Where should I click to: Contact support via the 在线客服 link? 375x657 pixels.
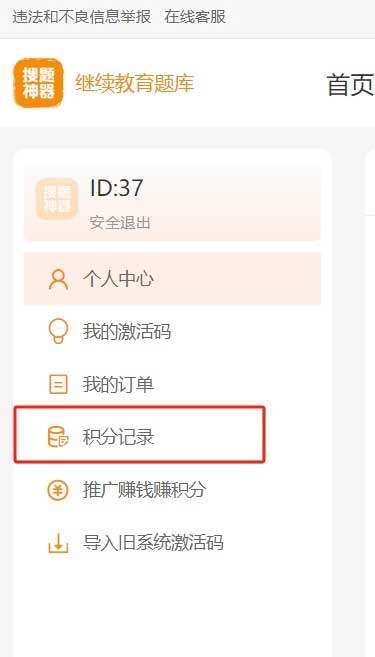click(195, 17)
